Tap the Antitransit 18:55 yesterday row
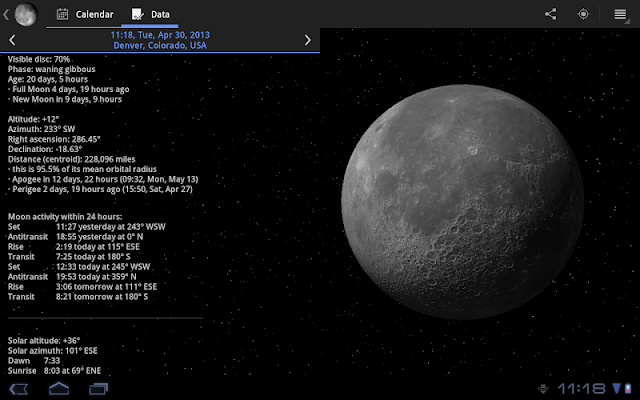 click(76, 237)
